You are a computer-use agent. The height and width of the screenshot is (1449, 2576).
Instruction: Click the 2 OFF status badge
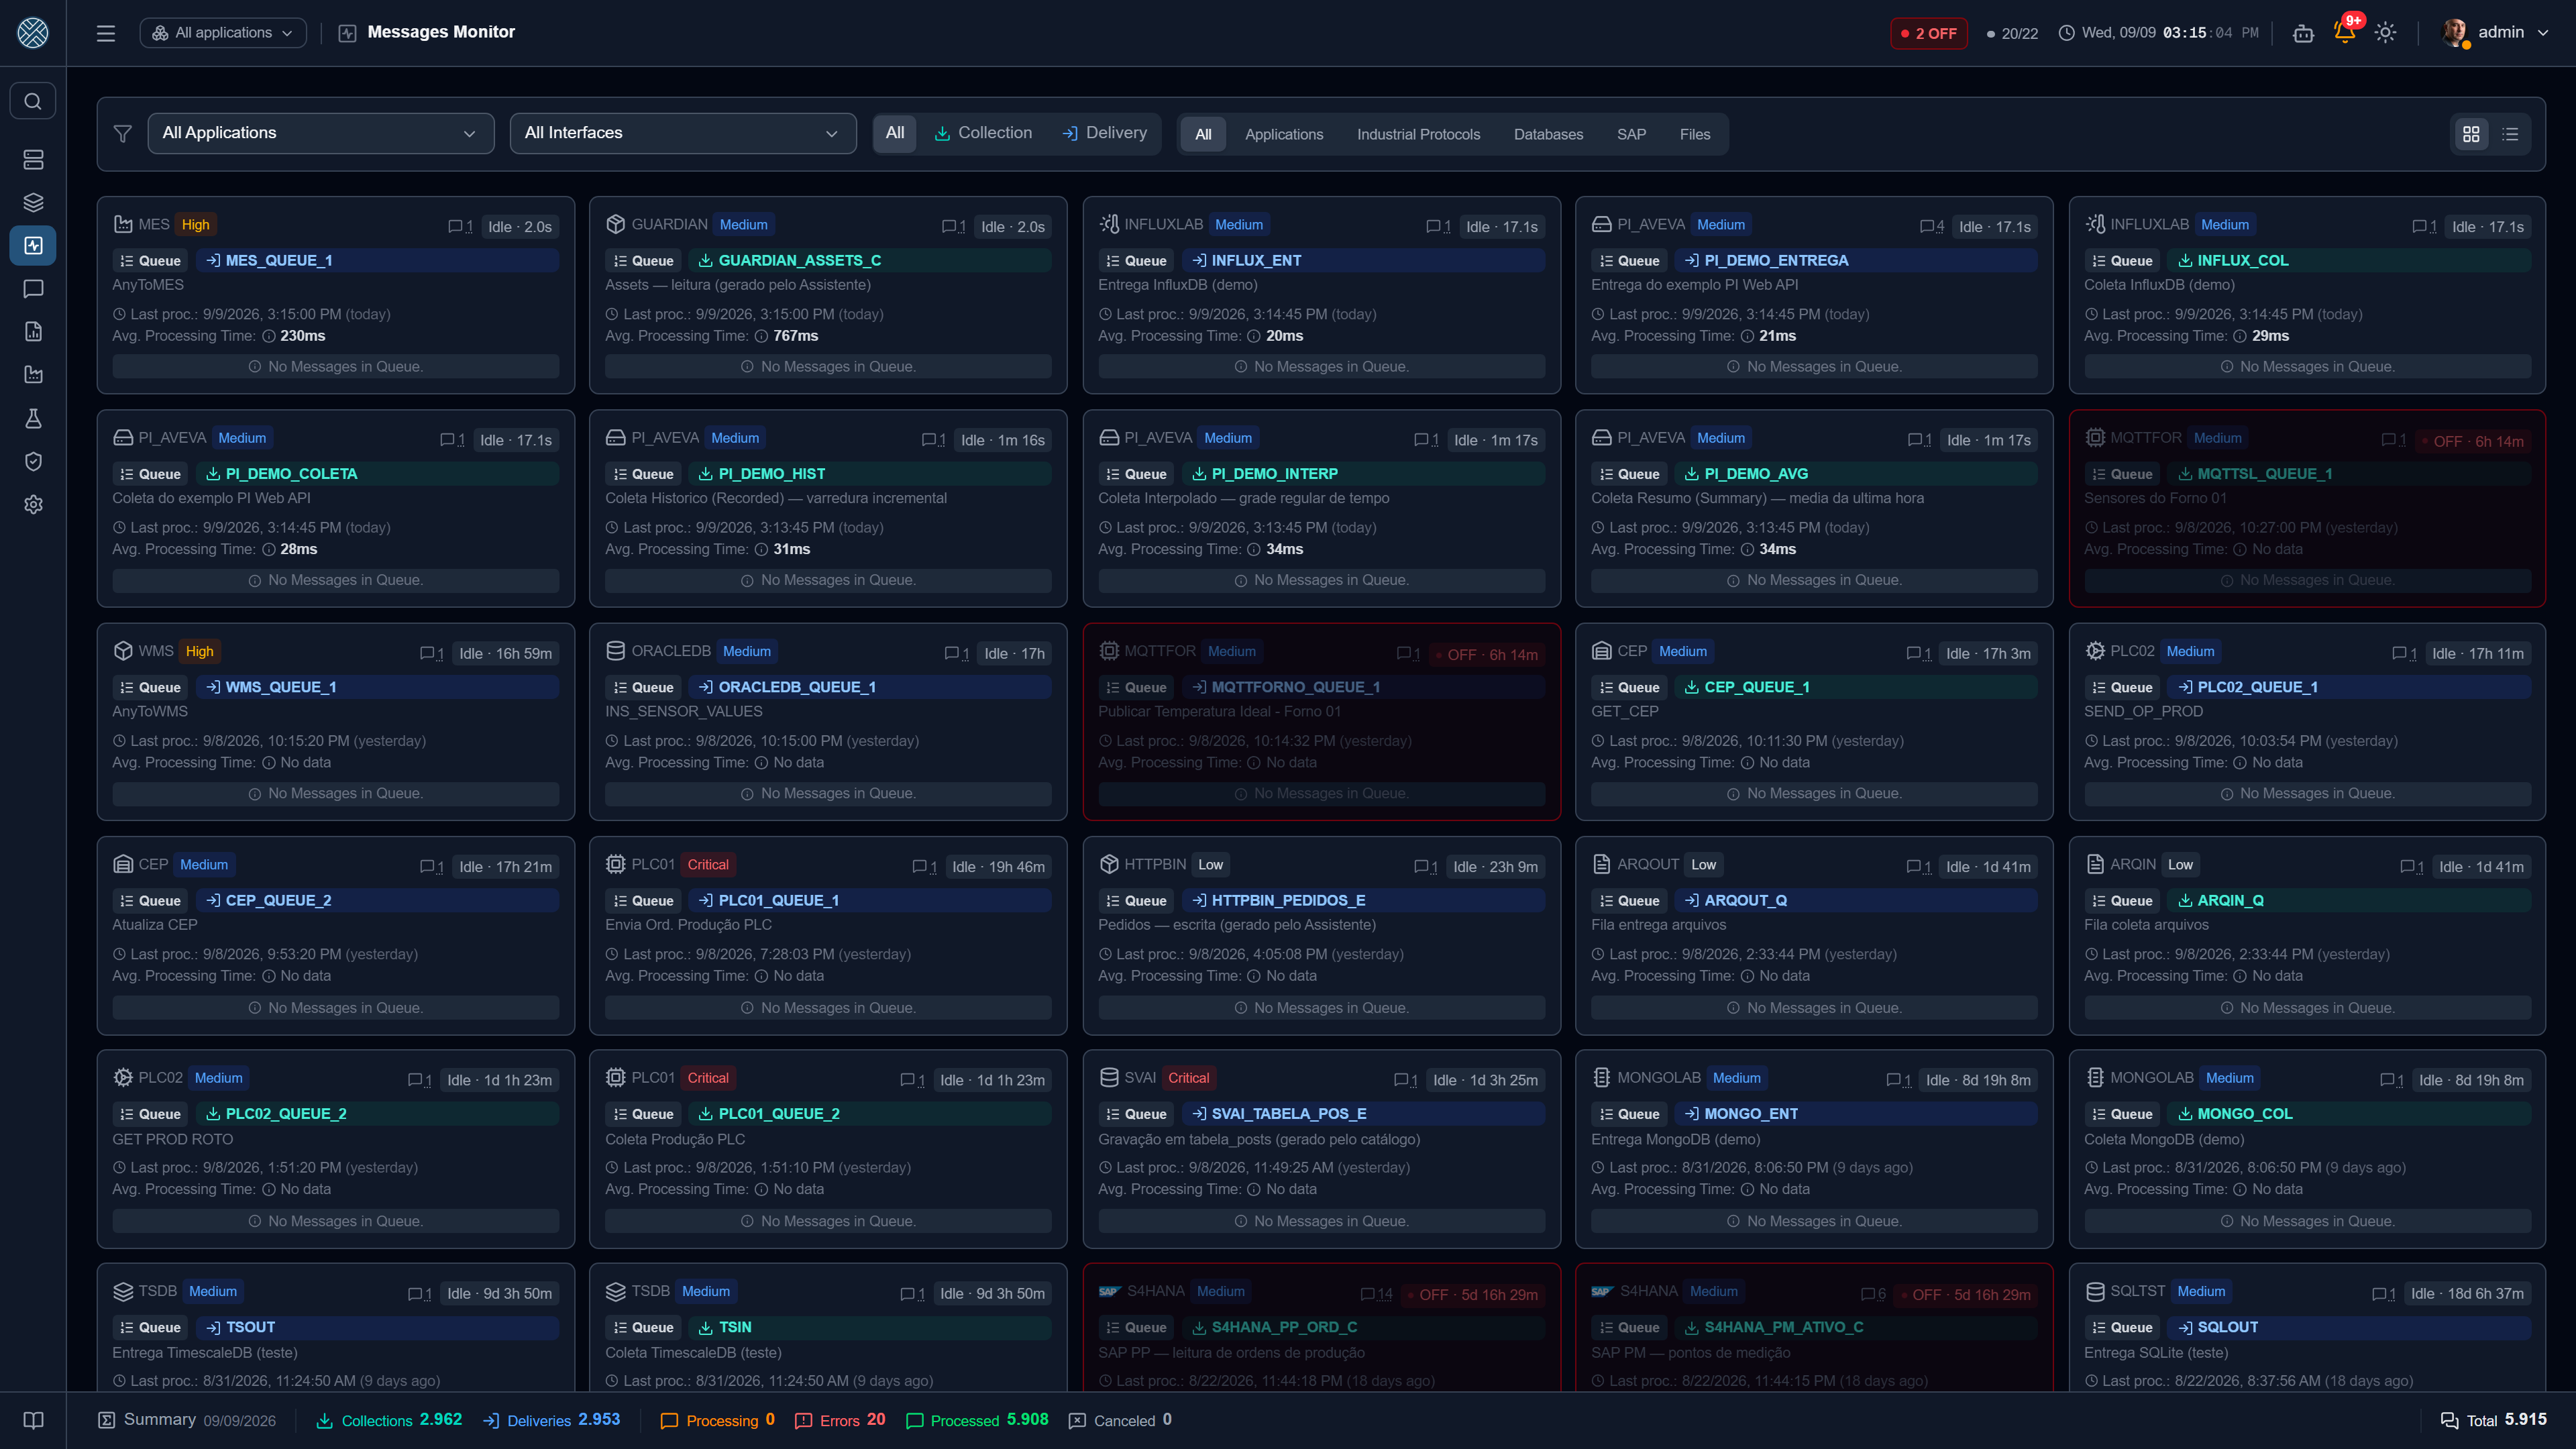pyautogui.click(x=1929, y=33)
